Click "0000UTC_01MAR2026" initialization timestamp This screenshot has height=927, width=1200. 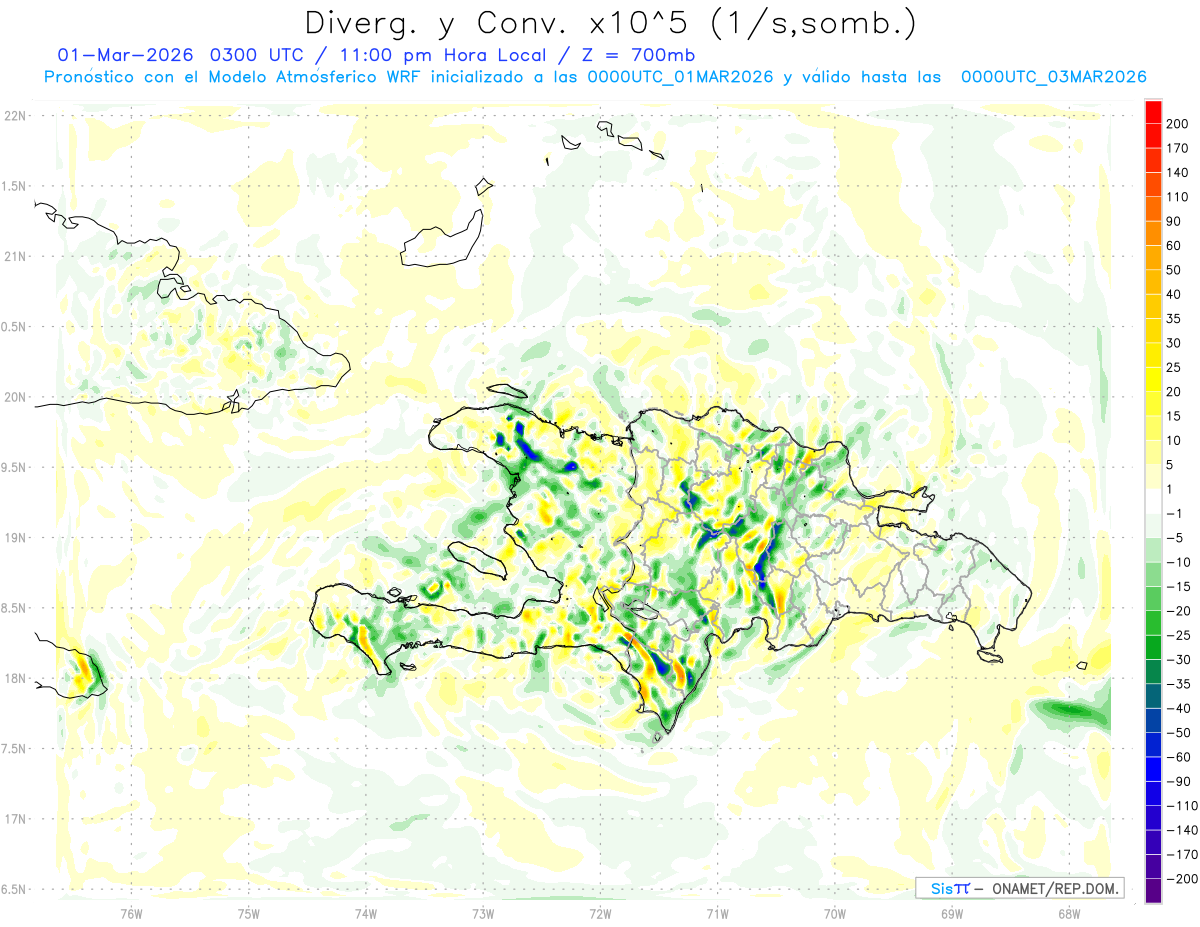point(680,77)
